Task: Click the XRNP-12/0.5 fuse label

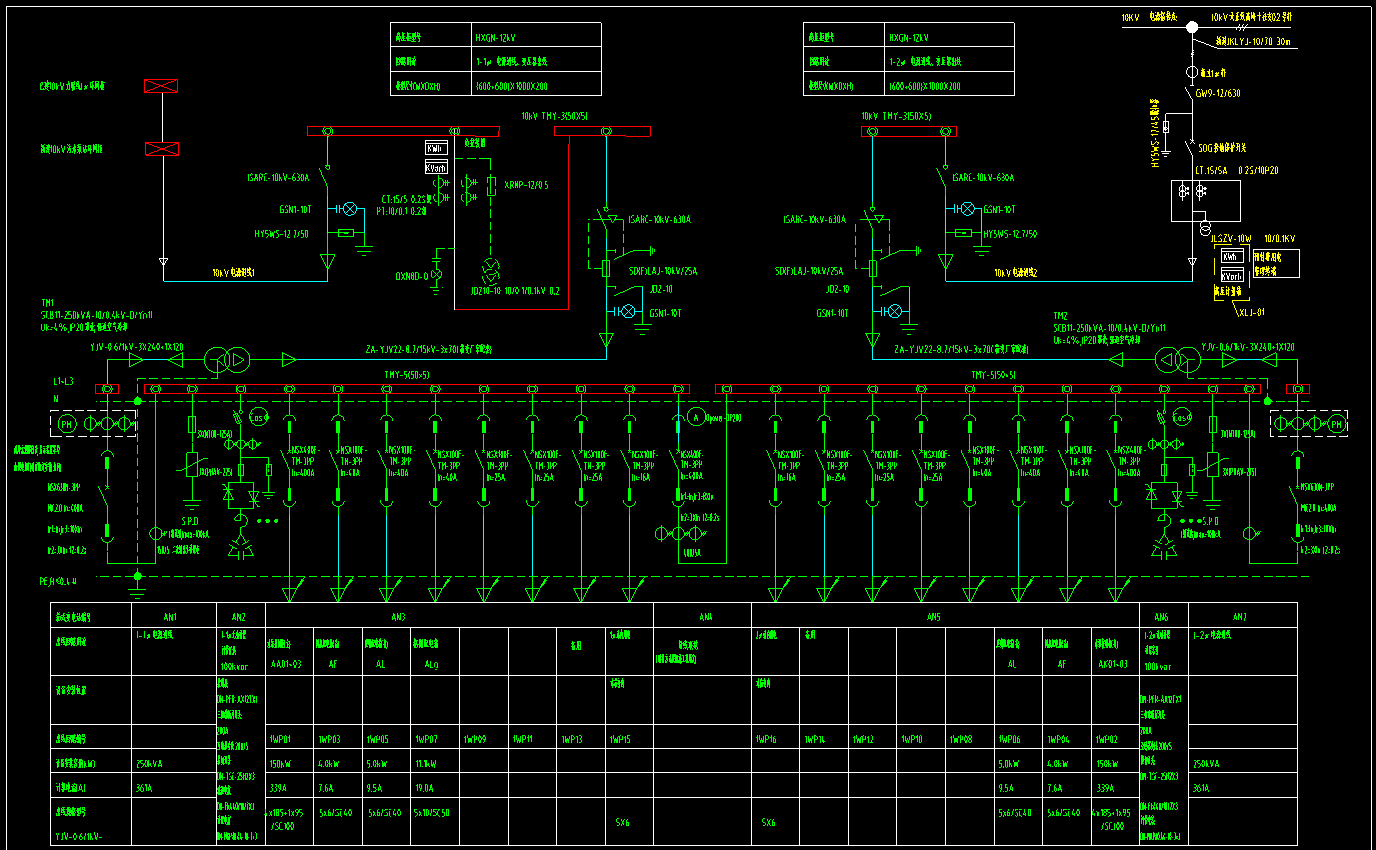Action: pos(526,185)
